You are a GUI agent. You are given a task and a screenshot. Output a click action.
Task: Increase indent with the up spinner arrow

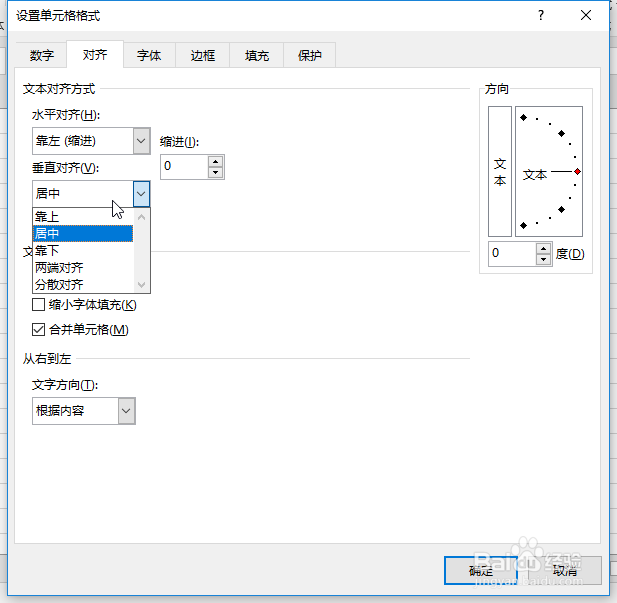pyautogui.click(x=215, y=161)
